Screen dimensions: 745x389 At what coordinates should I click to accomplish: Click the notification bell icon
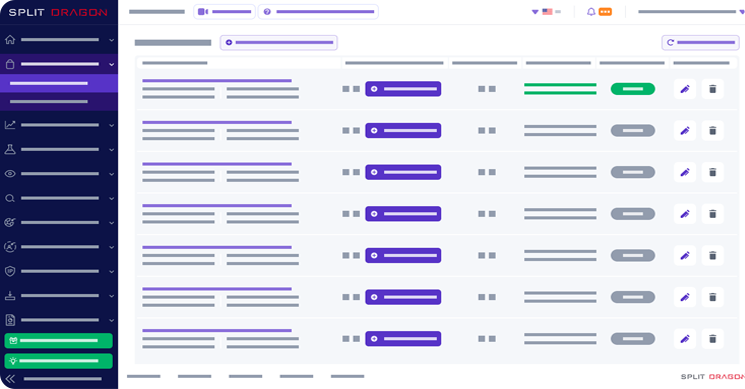pyautogui.click(x=591, y=12)
